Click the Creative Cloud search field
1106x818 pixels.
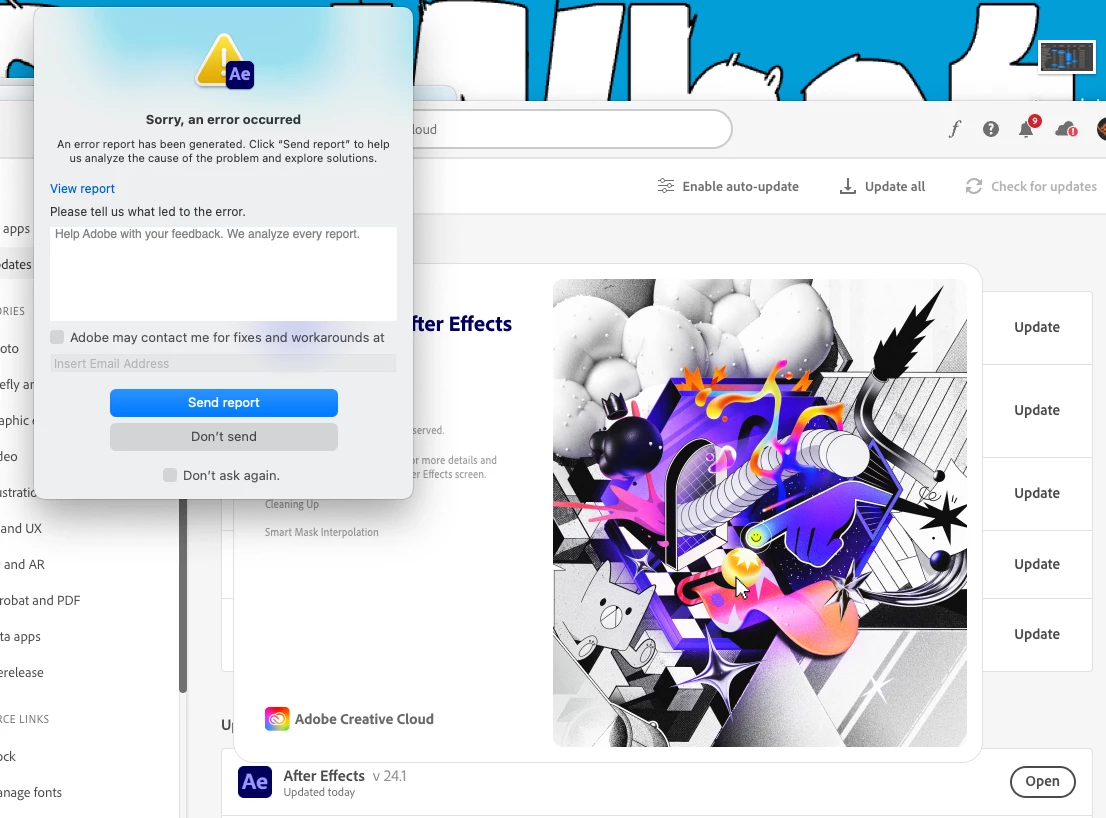pos(571,129)
